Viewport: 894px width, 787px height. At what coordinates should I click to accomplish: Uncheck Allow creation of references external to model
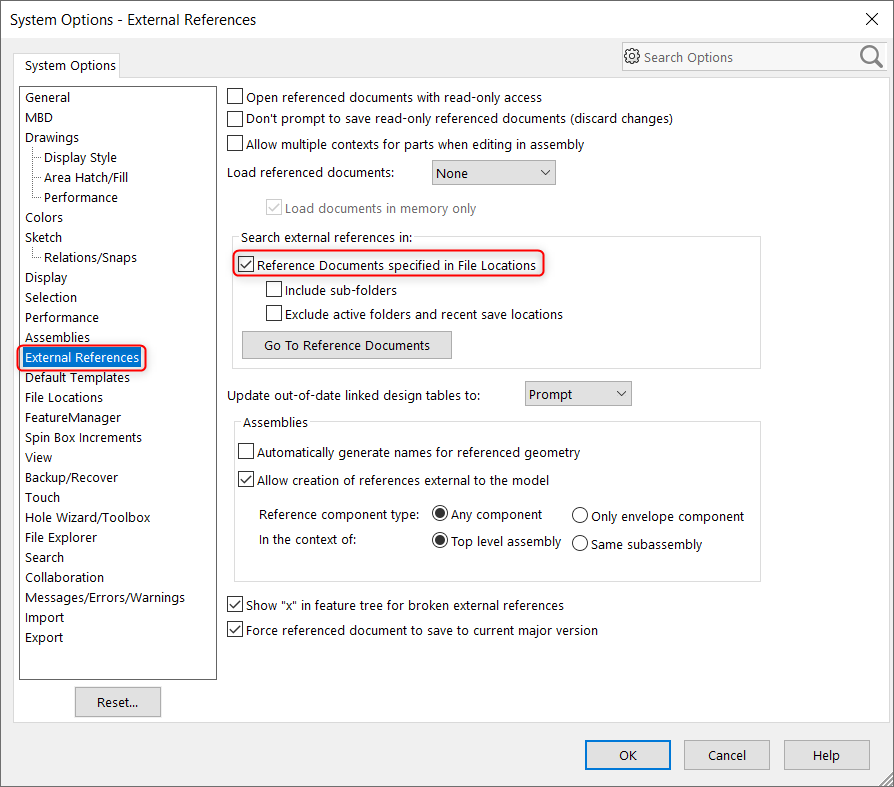(x=246, y=480)
